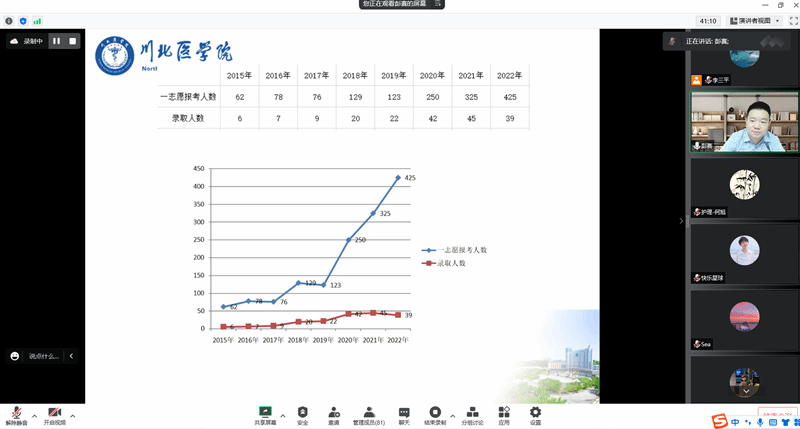
Task: Click 结束录制 end recording icon
Action: 435,414
